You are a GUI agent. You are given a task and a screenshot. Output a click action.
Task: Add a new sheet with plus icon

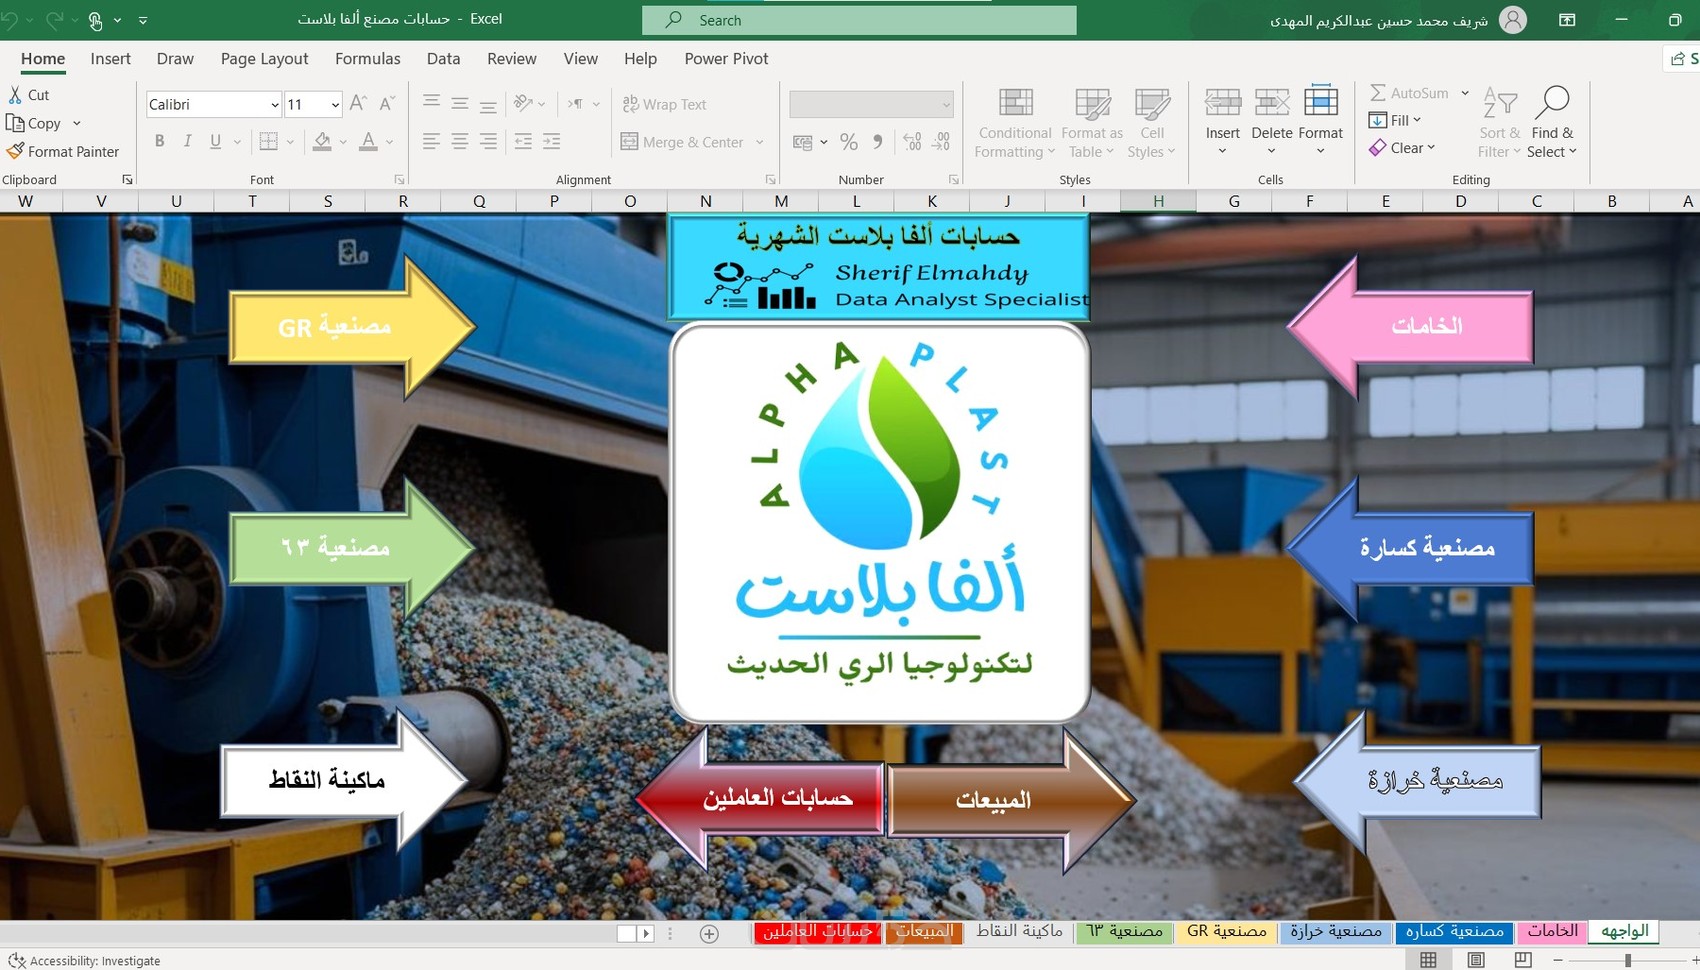(x=709, y=934)
